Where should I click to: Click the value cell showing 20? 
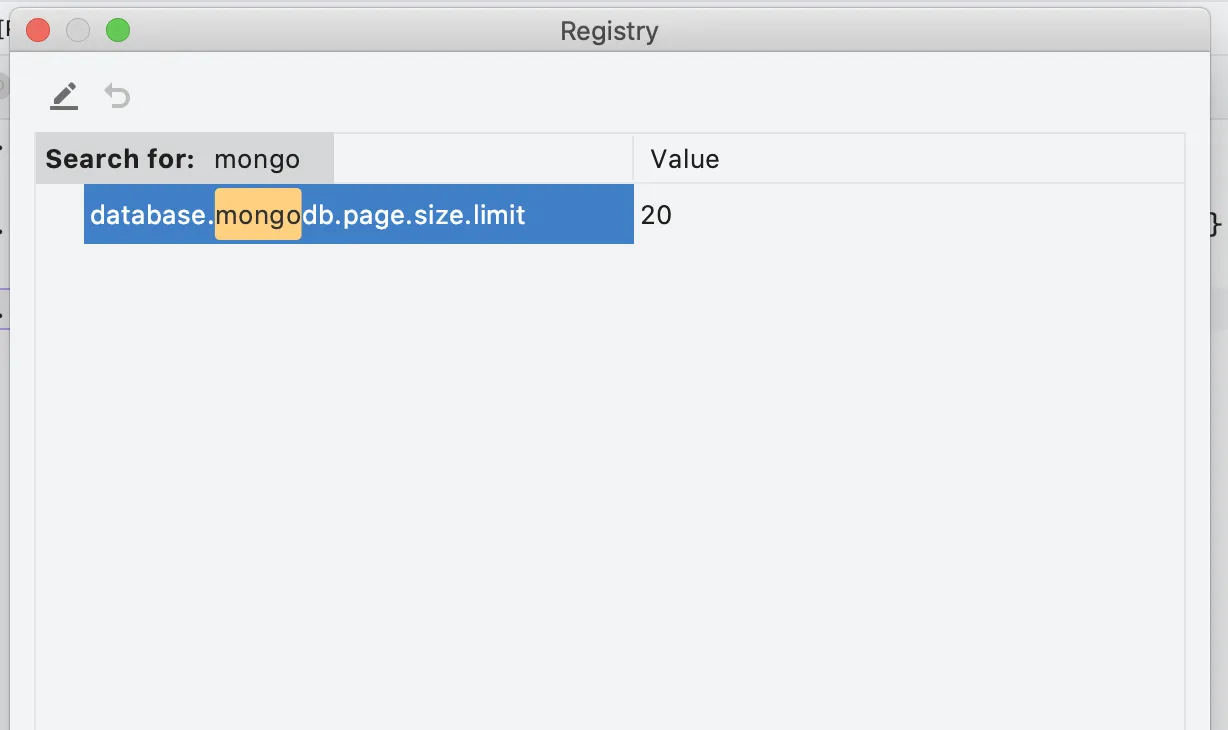(657, 215)
